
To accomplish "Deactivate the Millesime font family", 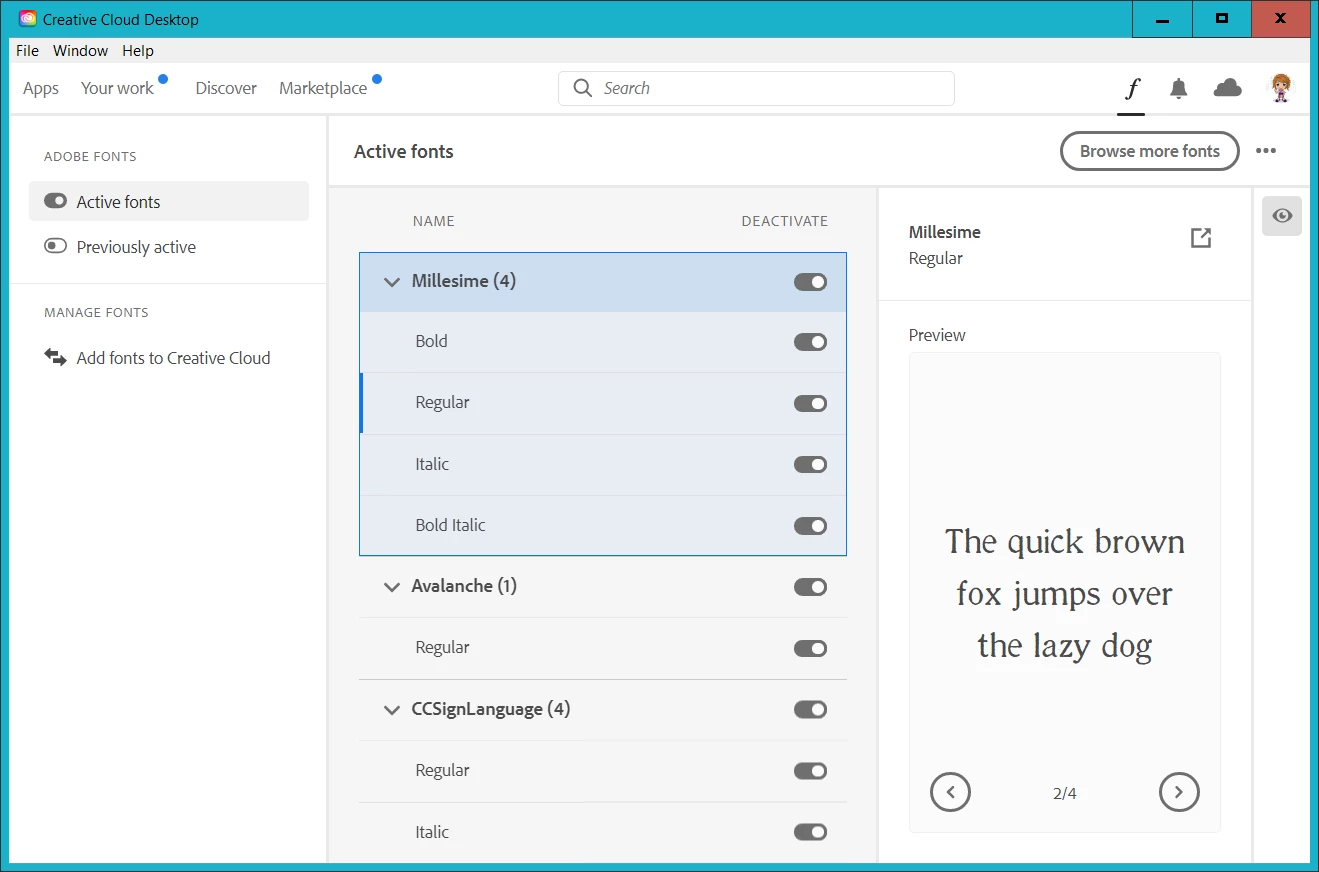I will click(811, 282).
